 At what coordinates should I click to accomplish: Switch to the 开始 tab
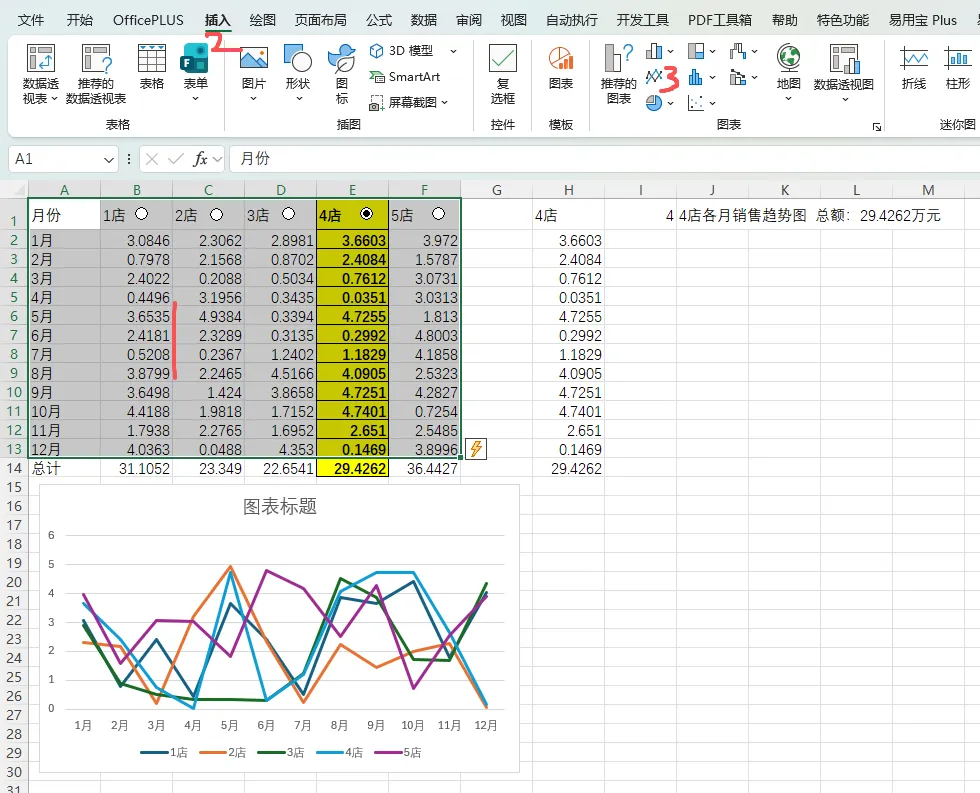[79, 20]
